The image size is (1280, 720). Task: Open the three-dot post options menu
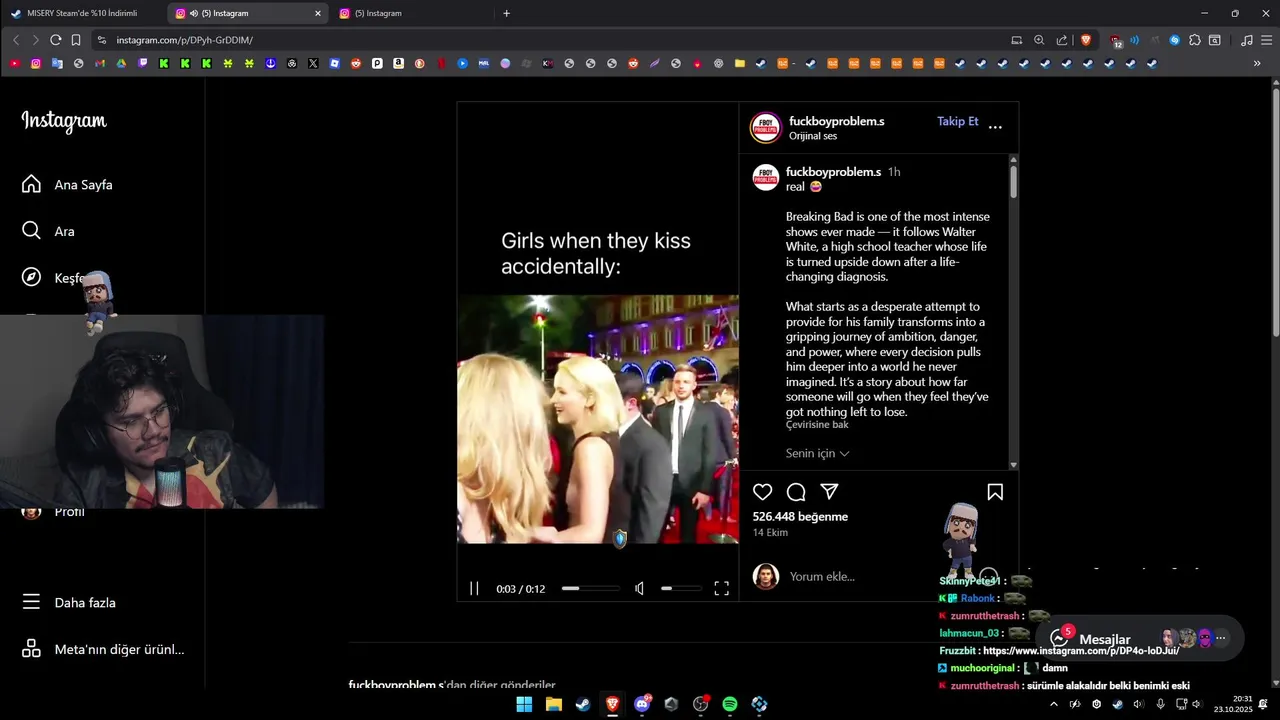click(995, 127)
